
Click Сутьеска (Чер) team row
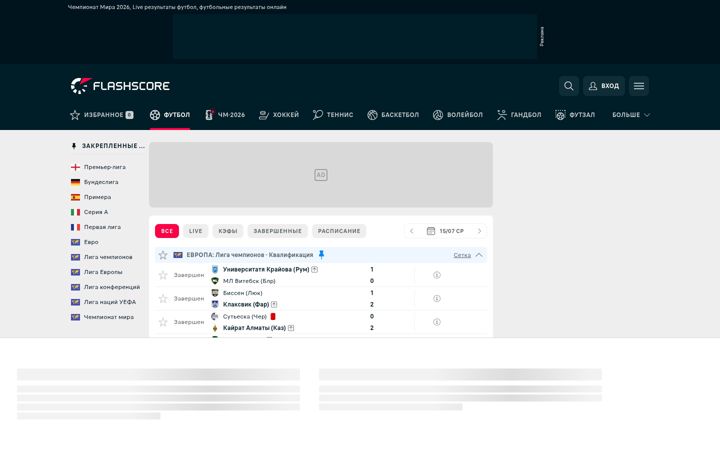243,316
